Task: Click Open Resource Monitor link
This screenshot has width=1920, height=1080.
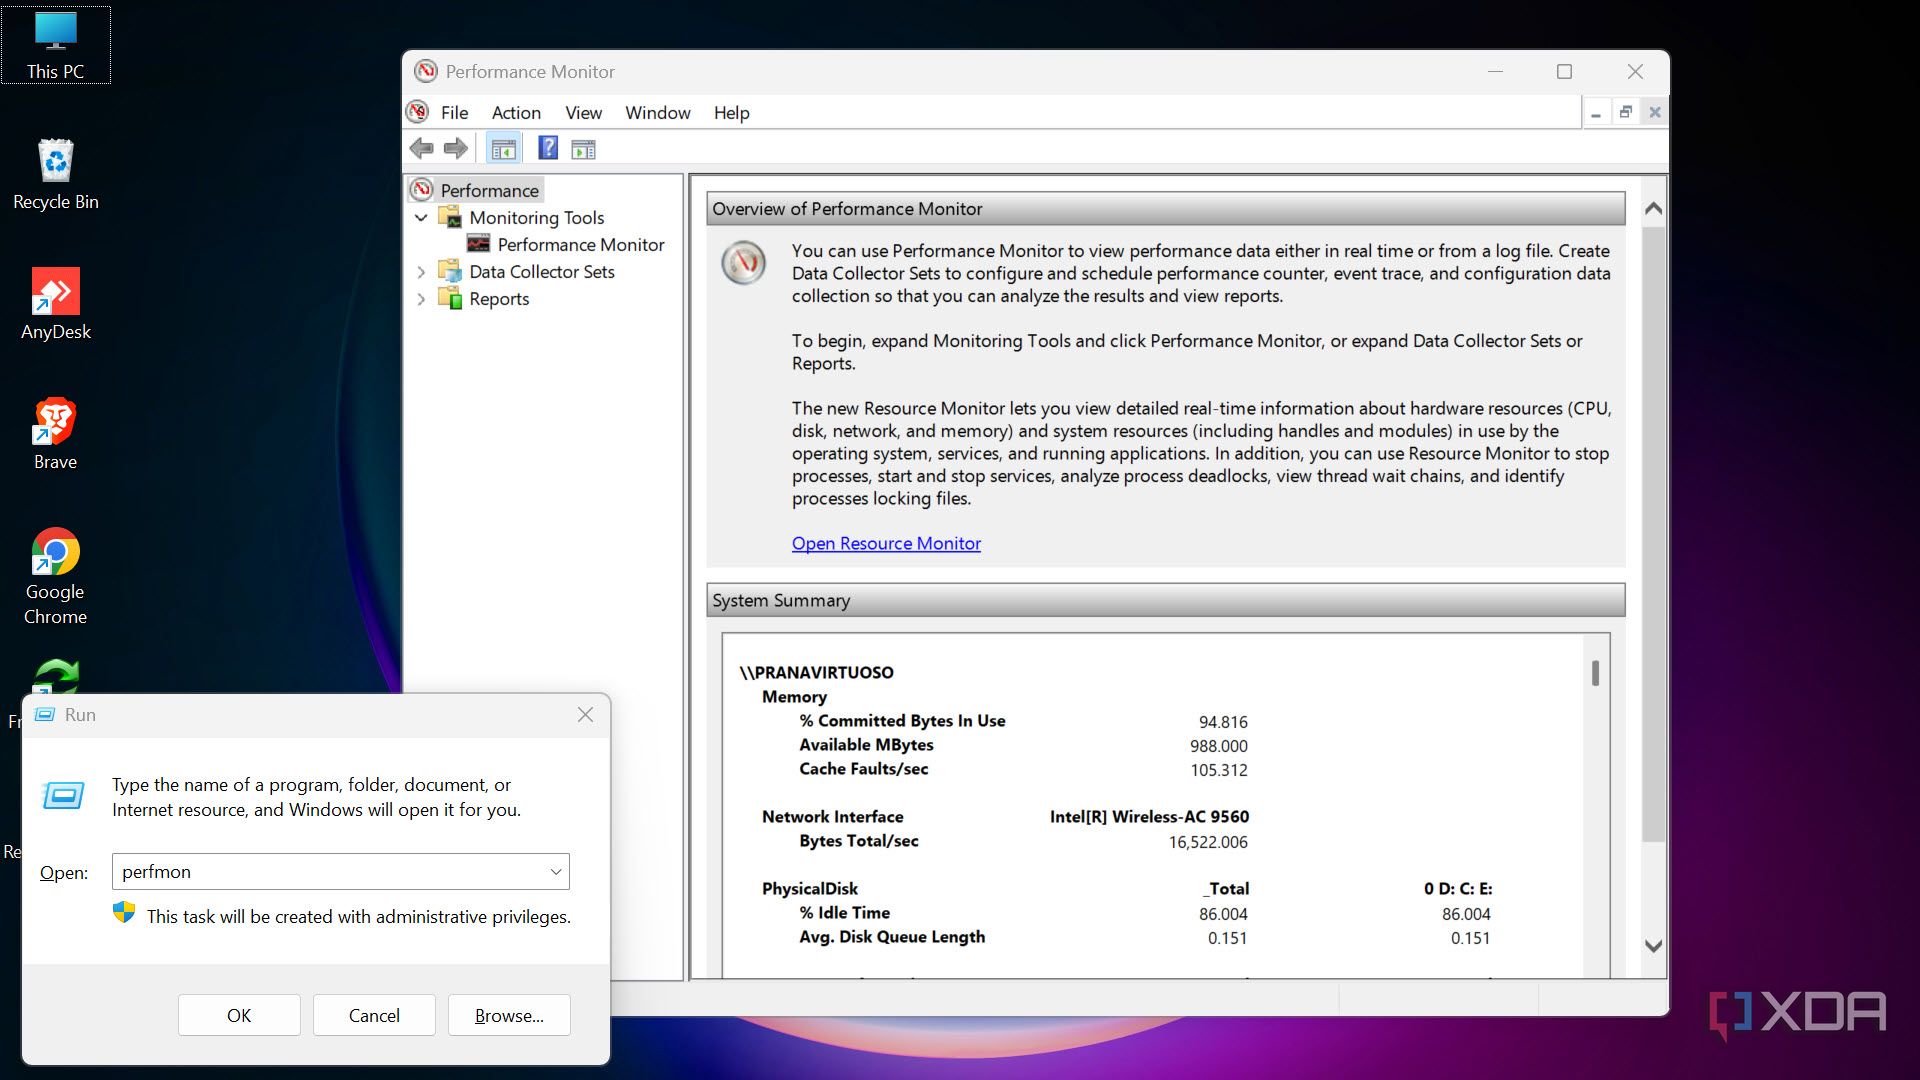Action: 886,544
